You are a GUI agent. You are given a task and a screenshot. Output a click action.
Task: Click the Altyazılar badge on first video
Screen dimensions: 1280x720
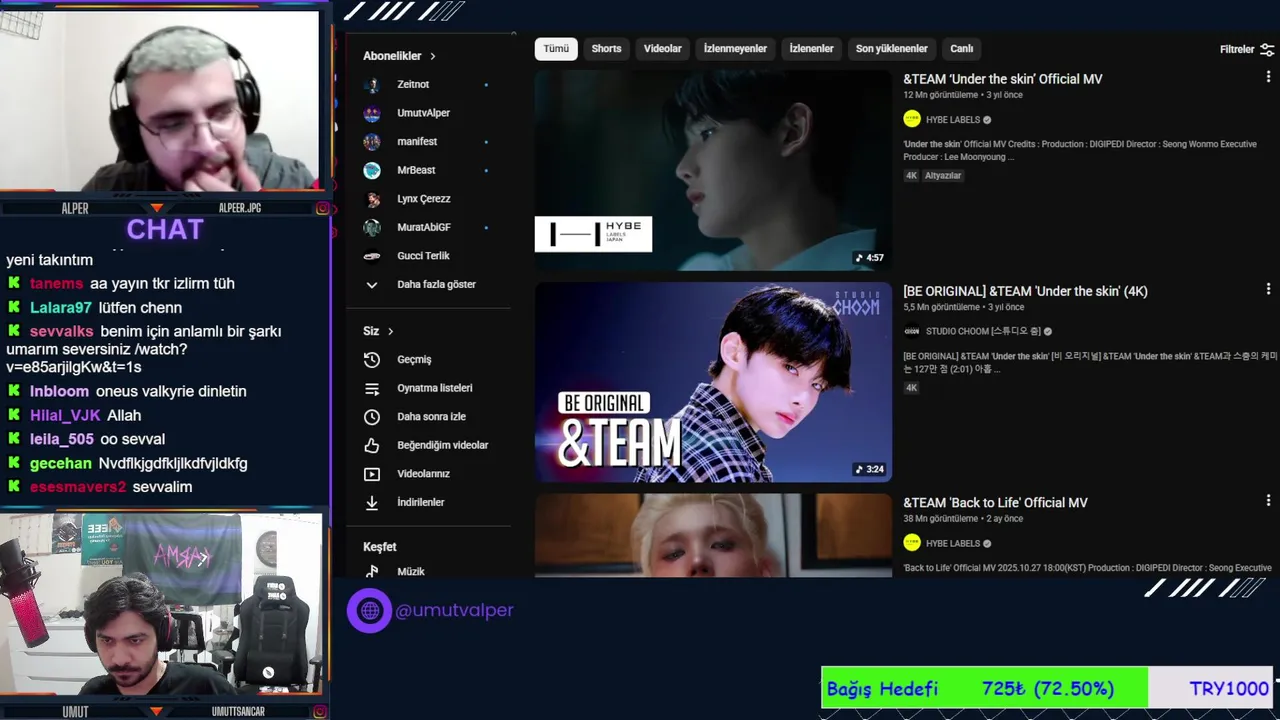tap(943, 176)
